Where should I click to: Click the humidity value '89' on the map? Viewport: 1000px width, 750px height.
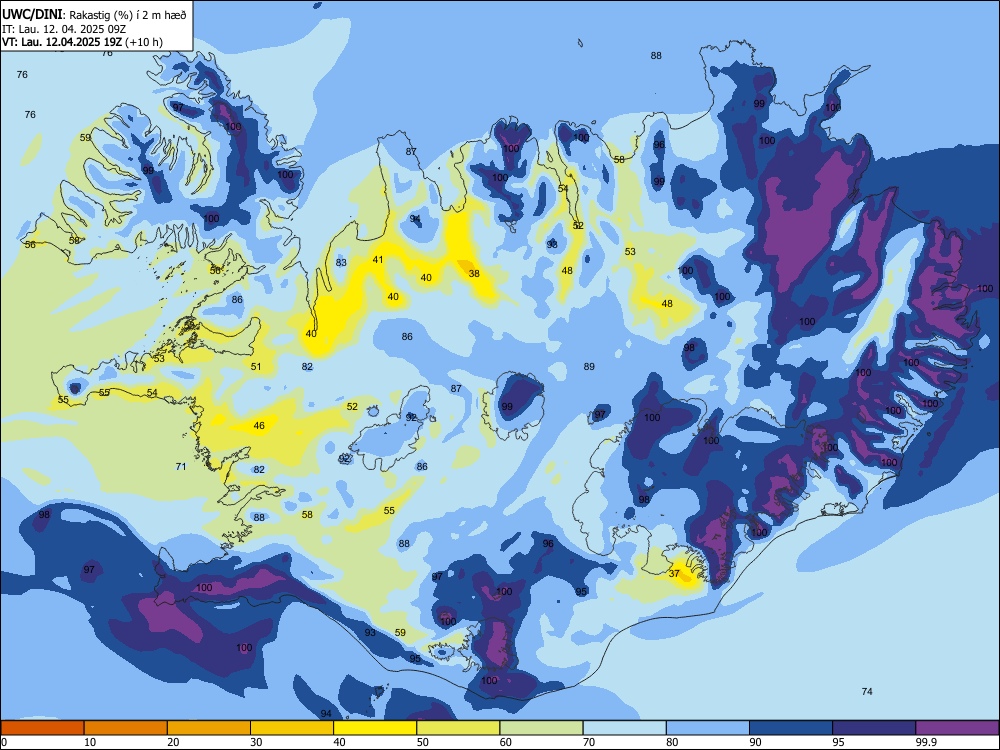click(589, 367)
